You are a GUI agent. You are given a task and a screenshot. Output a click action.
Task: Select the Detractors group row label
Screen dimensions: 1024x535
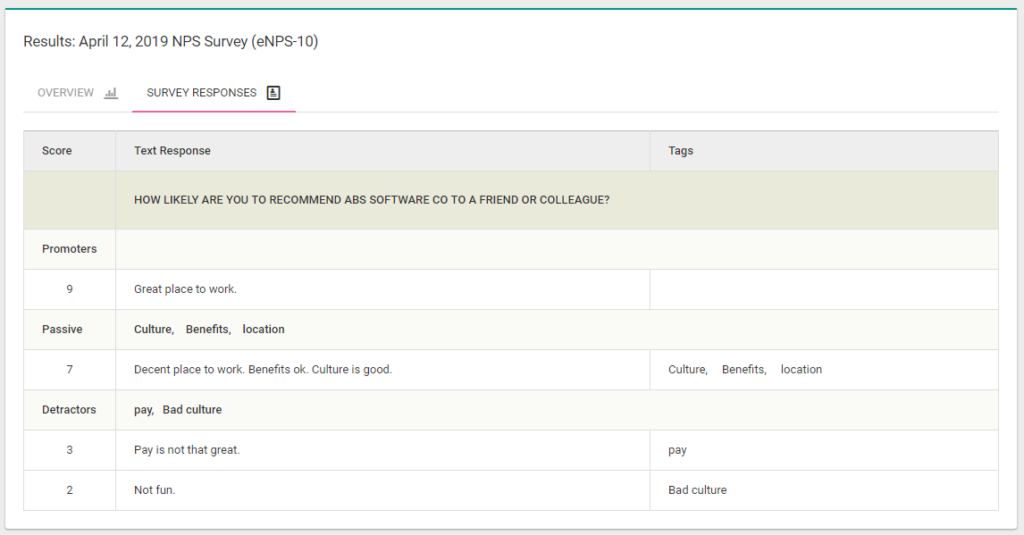point(69,409)
